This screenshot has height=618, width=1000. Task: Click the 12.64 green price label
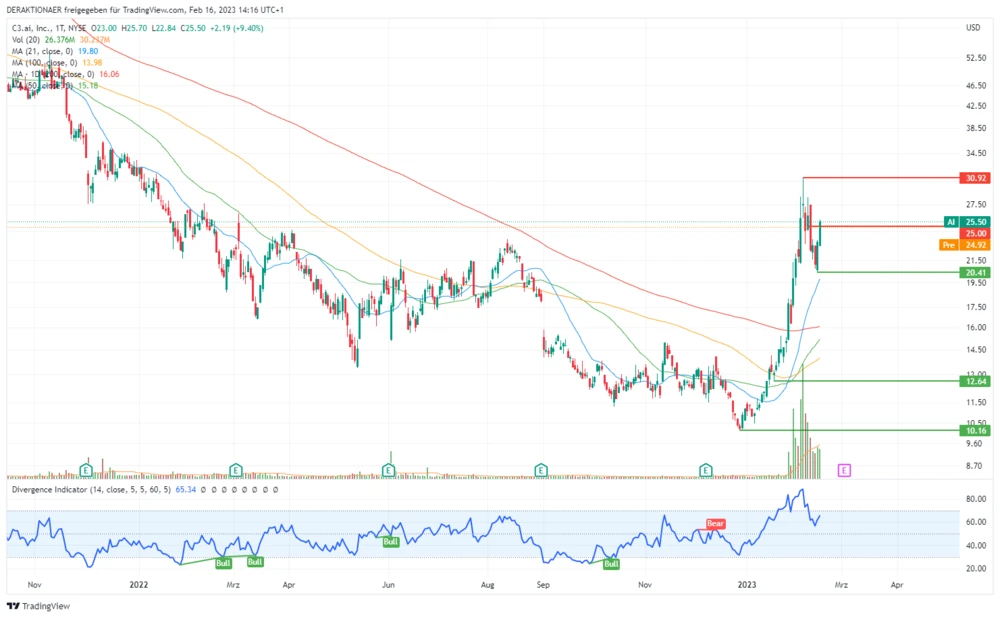[x=976, y=381]
